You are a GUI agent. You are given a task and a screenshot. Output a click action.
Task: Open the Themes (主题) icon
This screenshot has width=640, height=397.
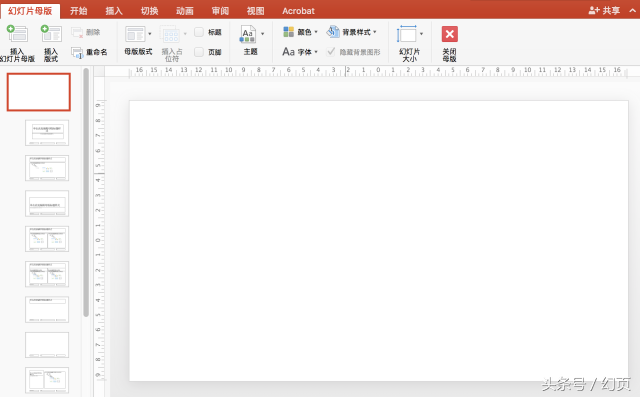pos(248,34)
